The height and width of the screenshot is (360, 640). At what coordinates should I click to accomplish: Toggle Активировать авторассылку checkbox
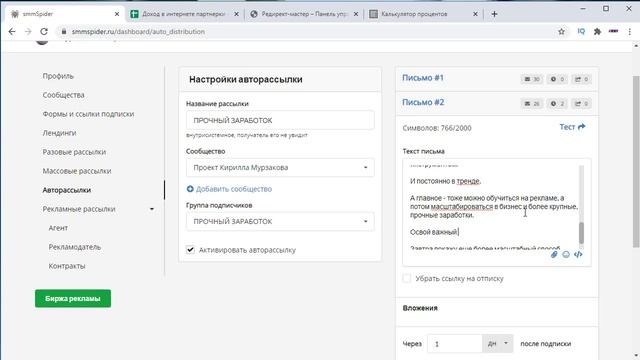click(x=190, y=249)
